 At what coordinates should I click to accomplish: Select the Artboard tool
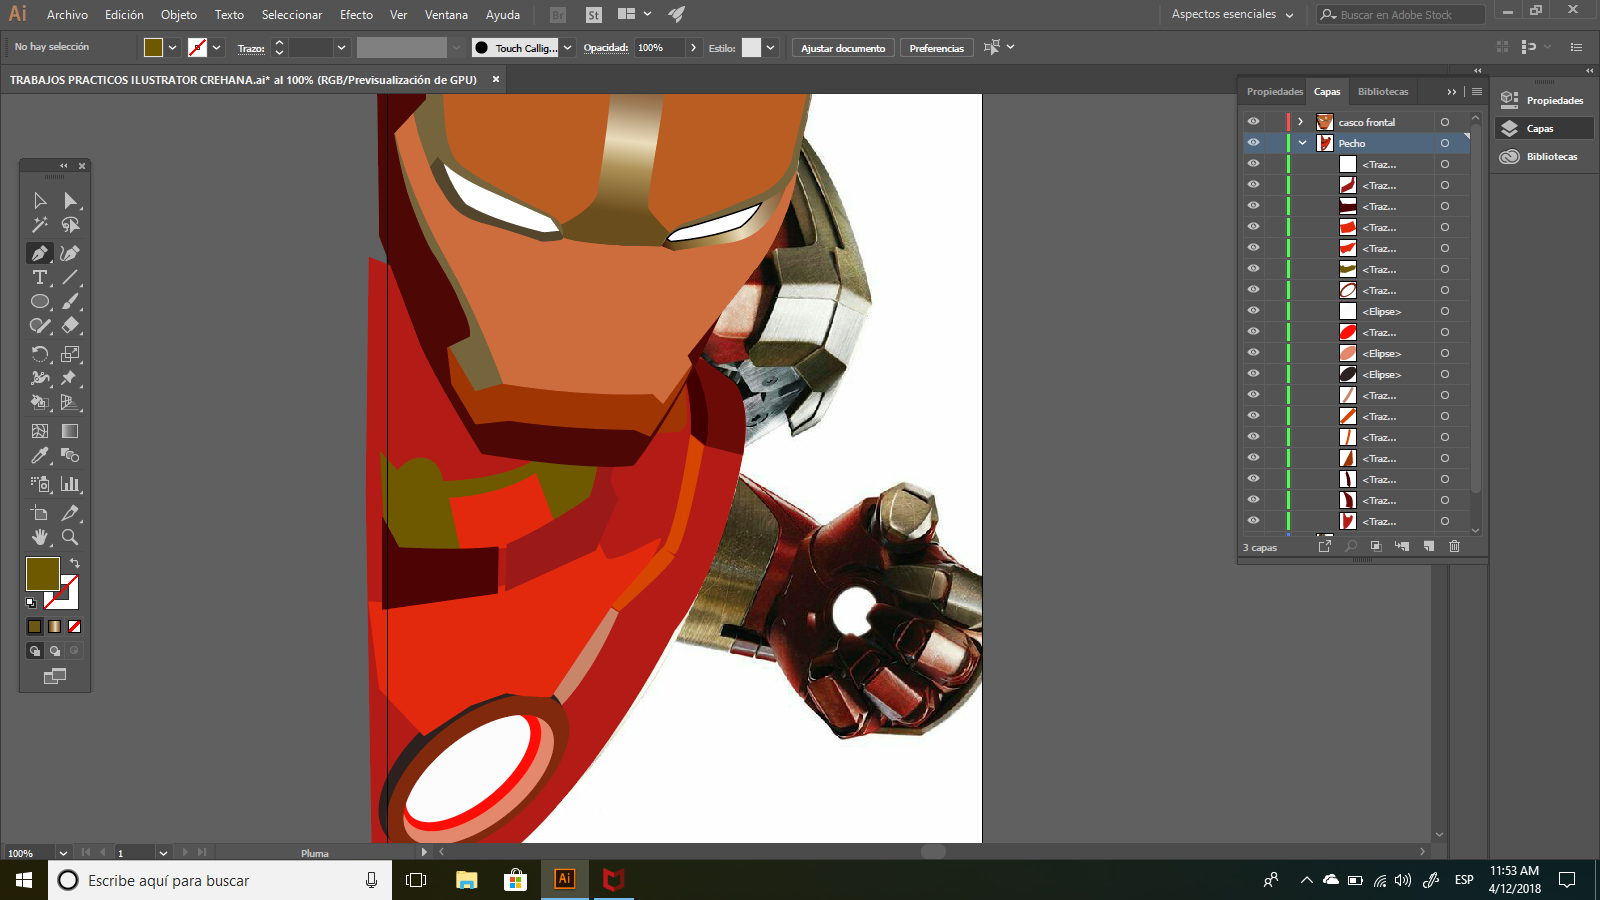40,513
